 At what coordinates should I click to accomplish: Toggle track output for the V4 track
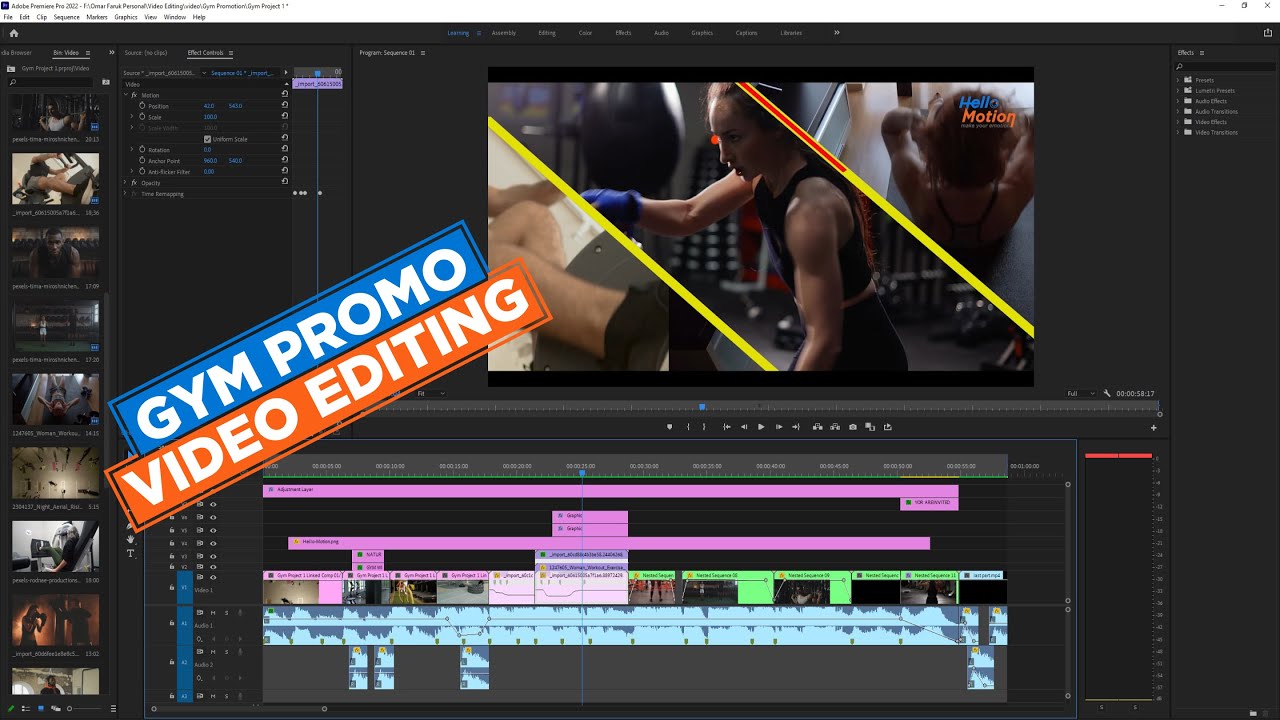coord(213,543)
